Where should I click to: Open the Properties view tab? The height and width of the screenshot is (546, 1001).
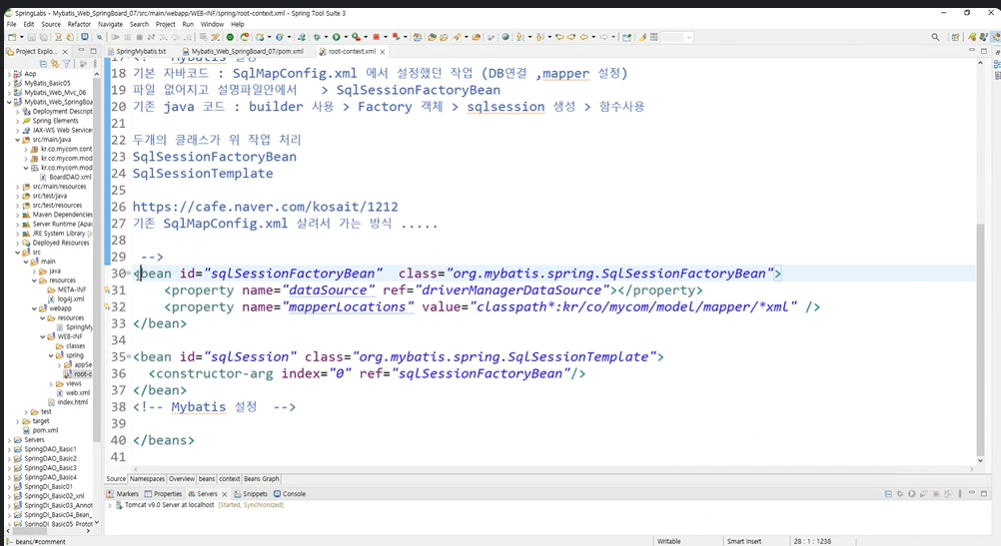click(163, 494)
